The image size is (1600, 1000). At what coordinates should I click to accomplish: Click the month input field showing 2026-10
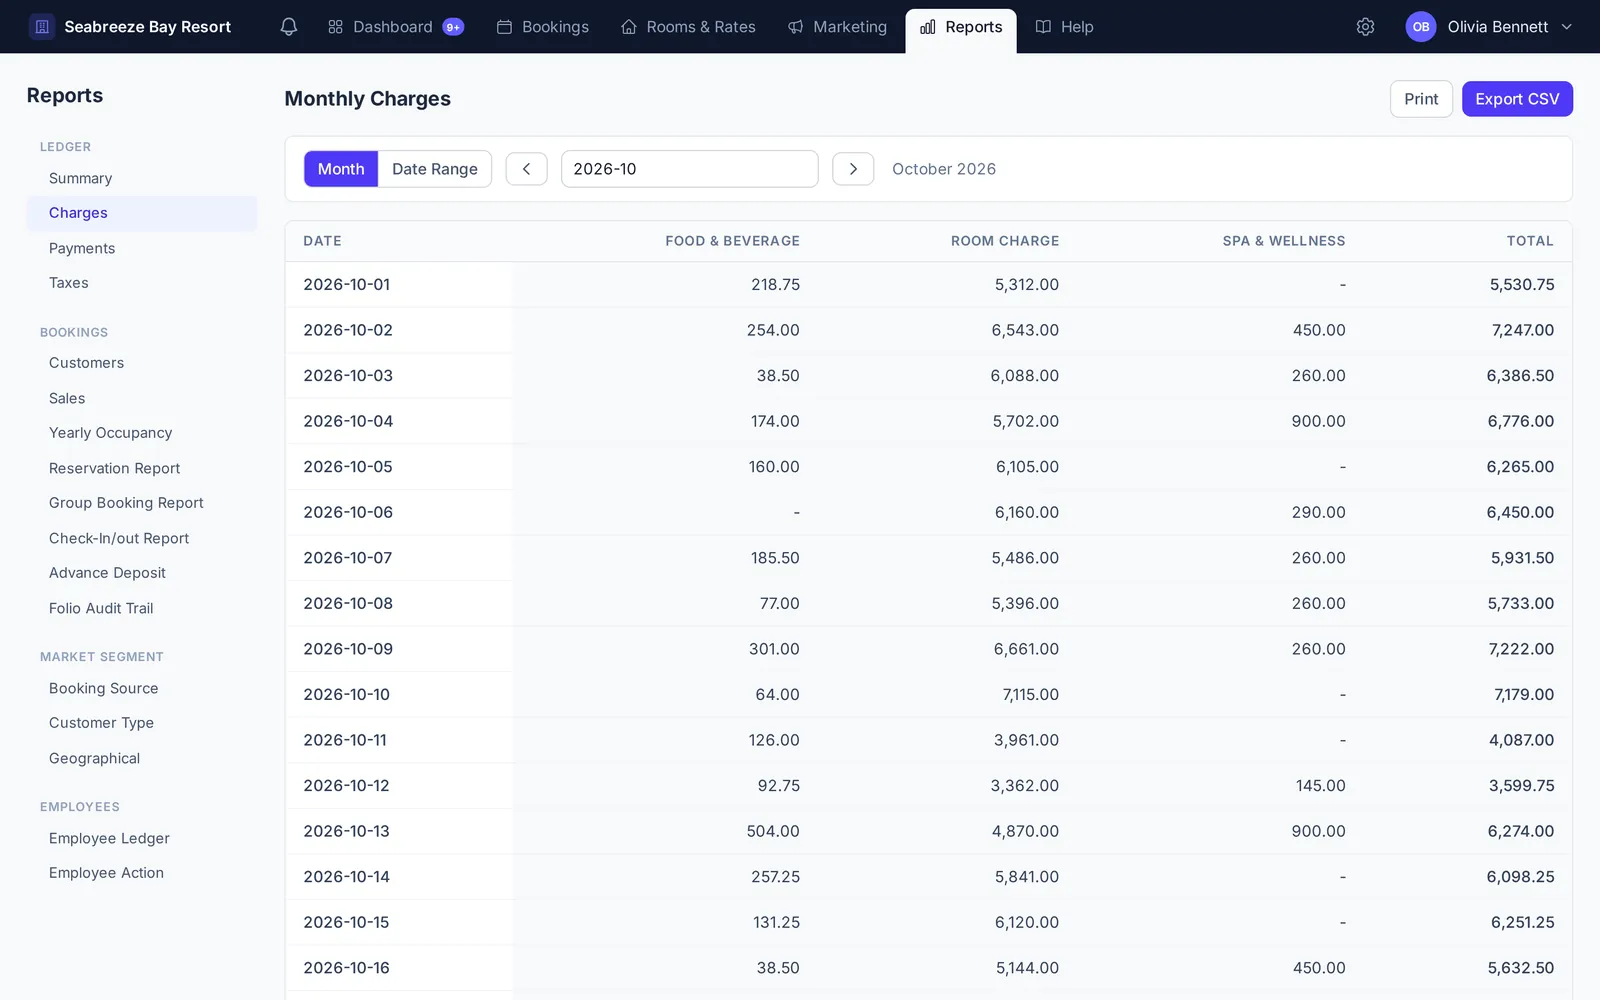[689, 169]
